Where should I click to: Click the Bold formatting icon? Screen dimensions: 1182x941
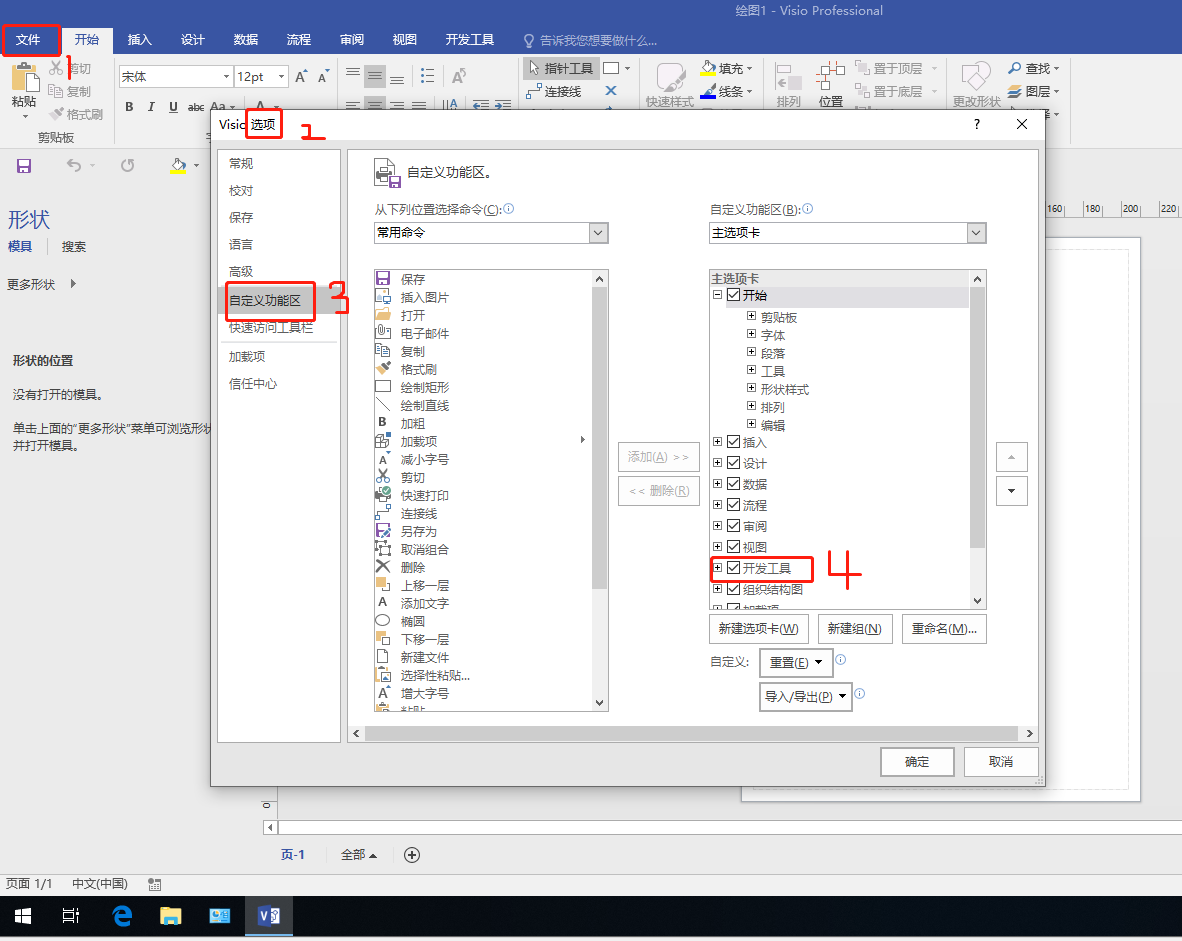(129, 107)
